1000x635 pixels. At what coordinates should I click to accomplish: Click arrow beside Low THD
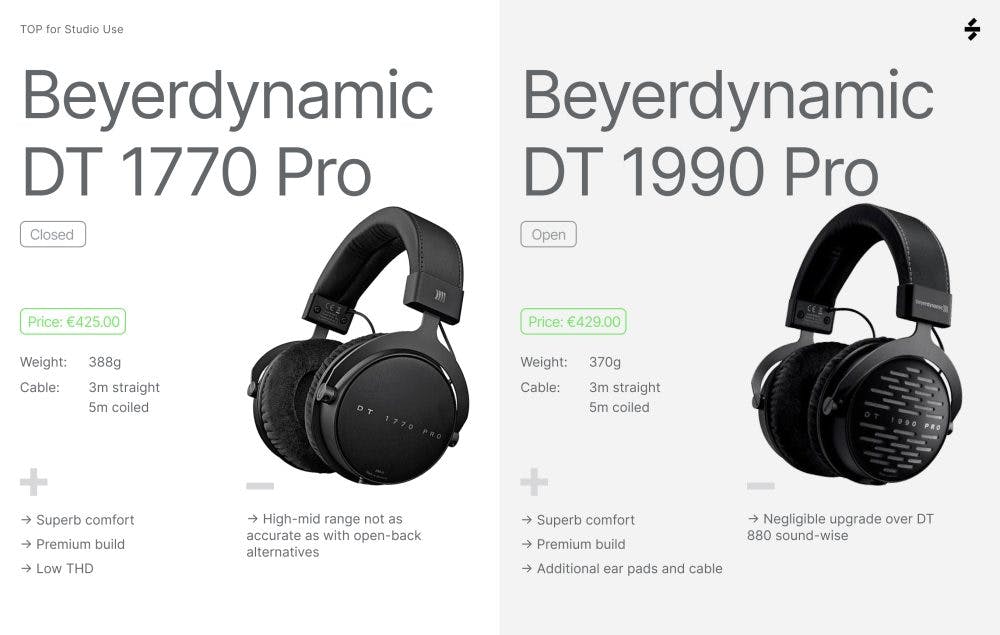(26, 568)
